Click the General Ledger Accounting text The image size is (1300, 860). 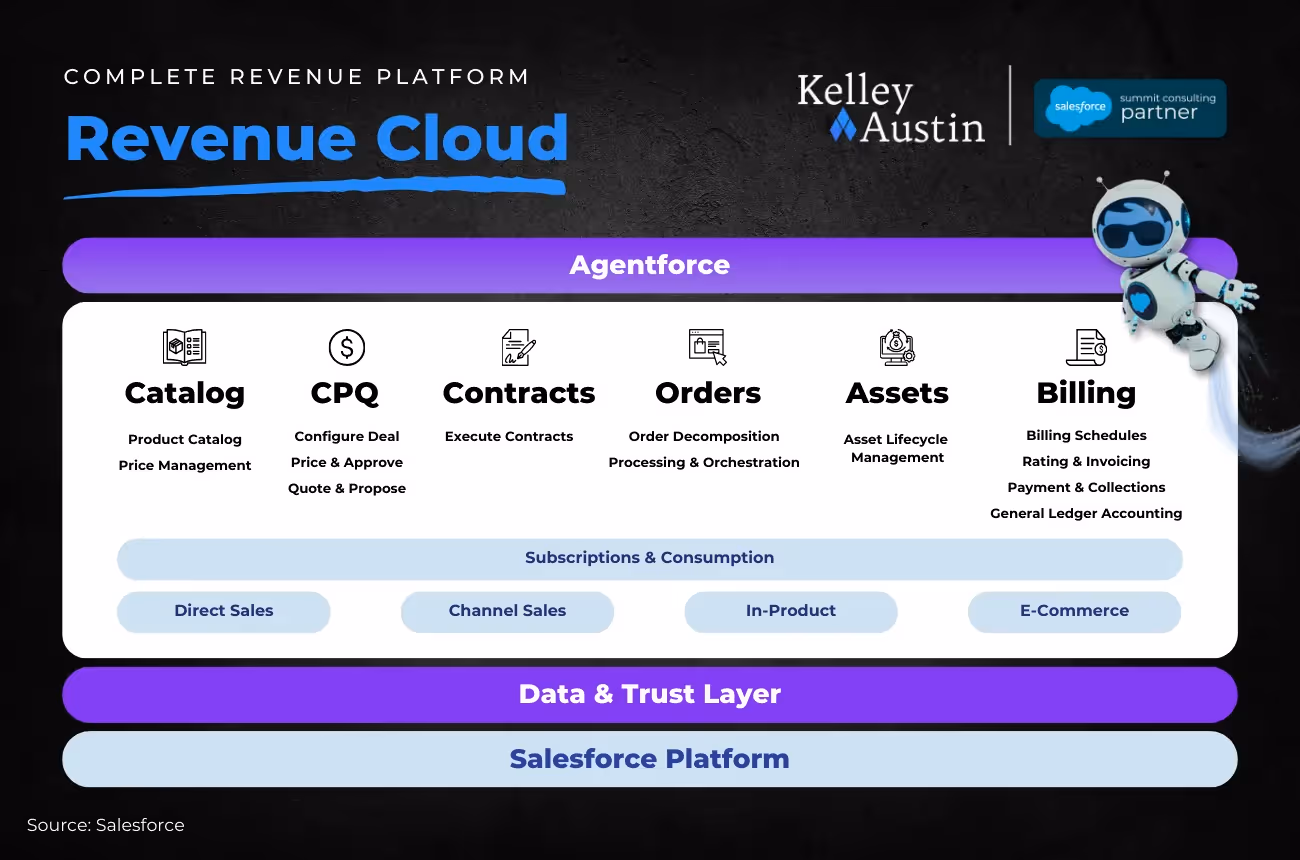click(x=1086, y=514)
